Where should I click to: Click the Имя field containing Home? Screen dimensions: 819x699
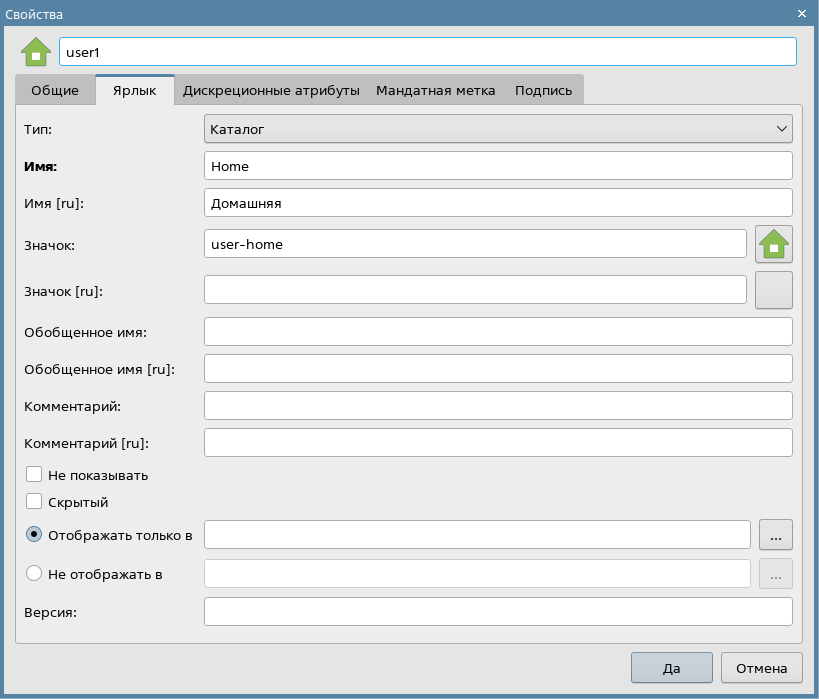498,166
